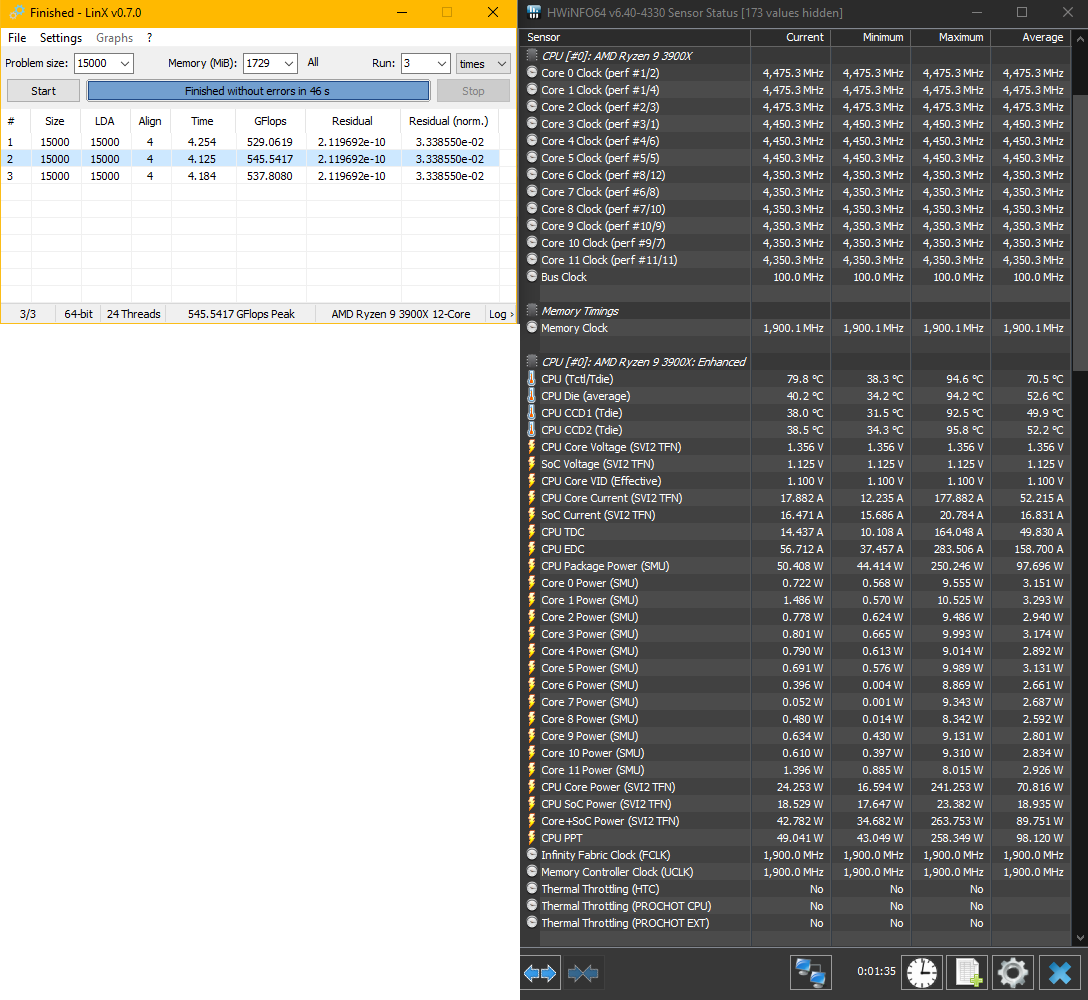Click the CPU PPT lightning icon
Image resolution: width=1088 pixels, height=1000 pixels.
point(532,838)
